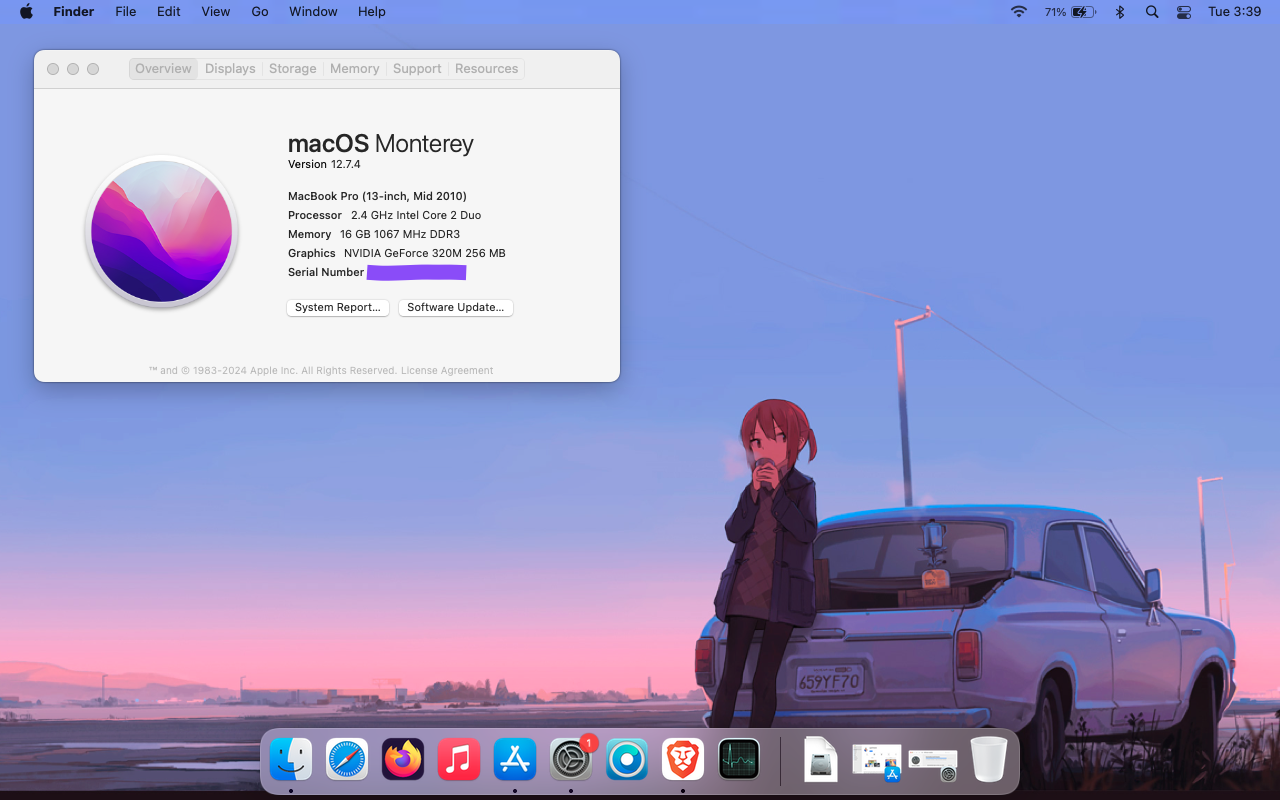
Task: Click the System Report button
Action: click(x=338, y=308)
